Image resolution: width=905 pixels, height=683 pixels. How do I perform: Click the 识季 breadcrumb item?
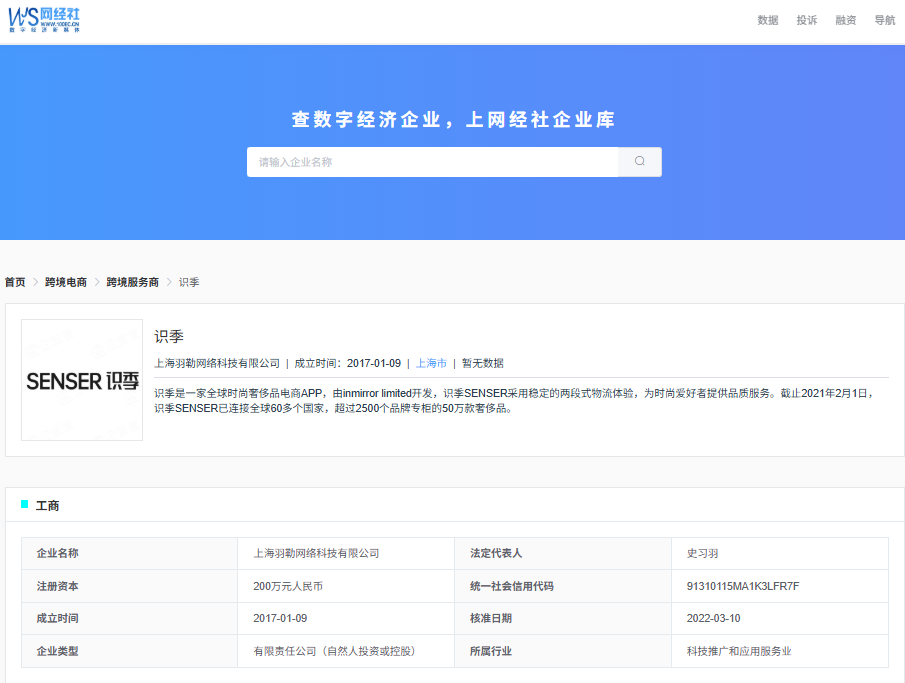[189, 282]
